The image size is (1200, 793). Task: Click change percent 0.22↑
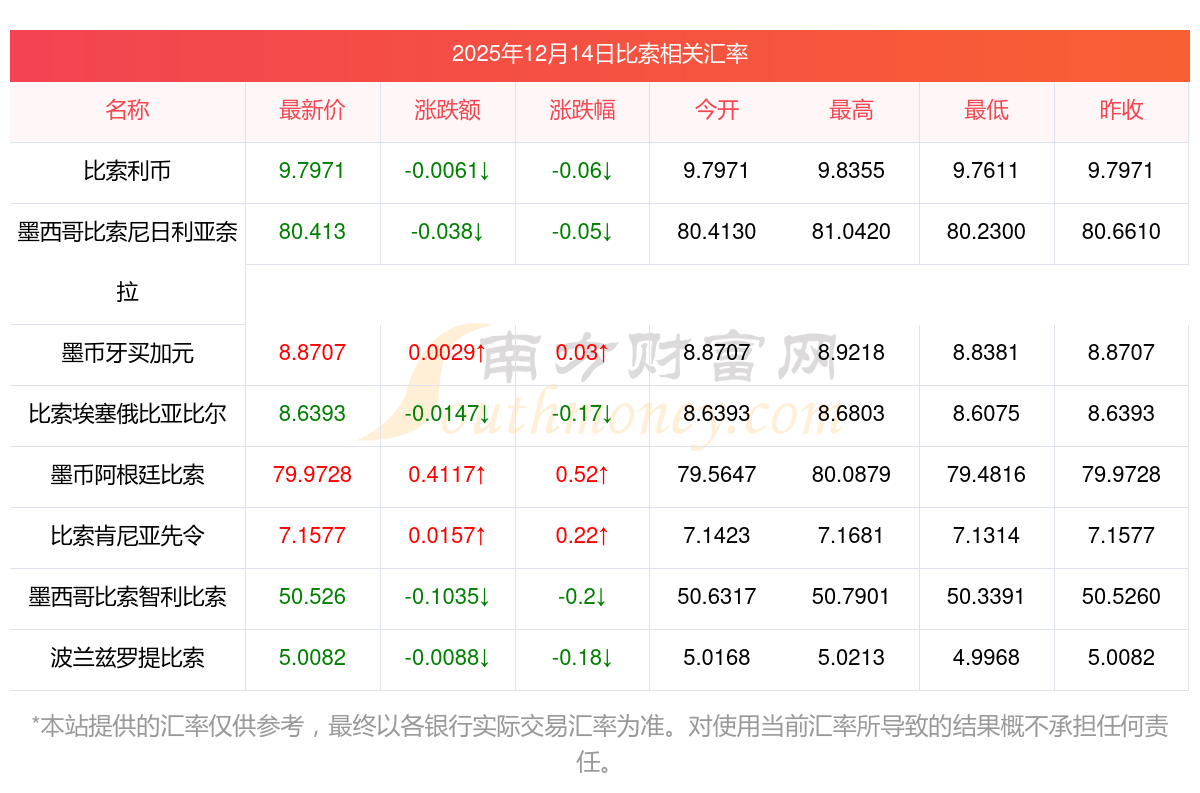[582, 536]
